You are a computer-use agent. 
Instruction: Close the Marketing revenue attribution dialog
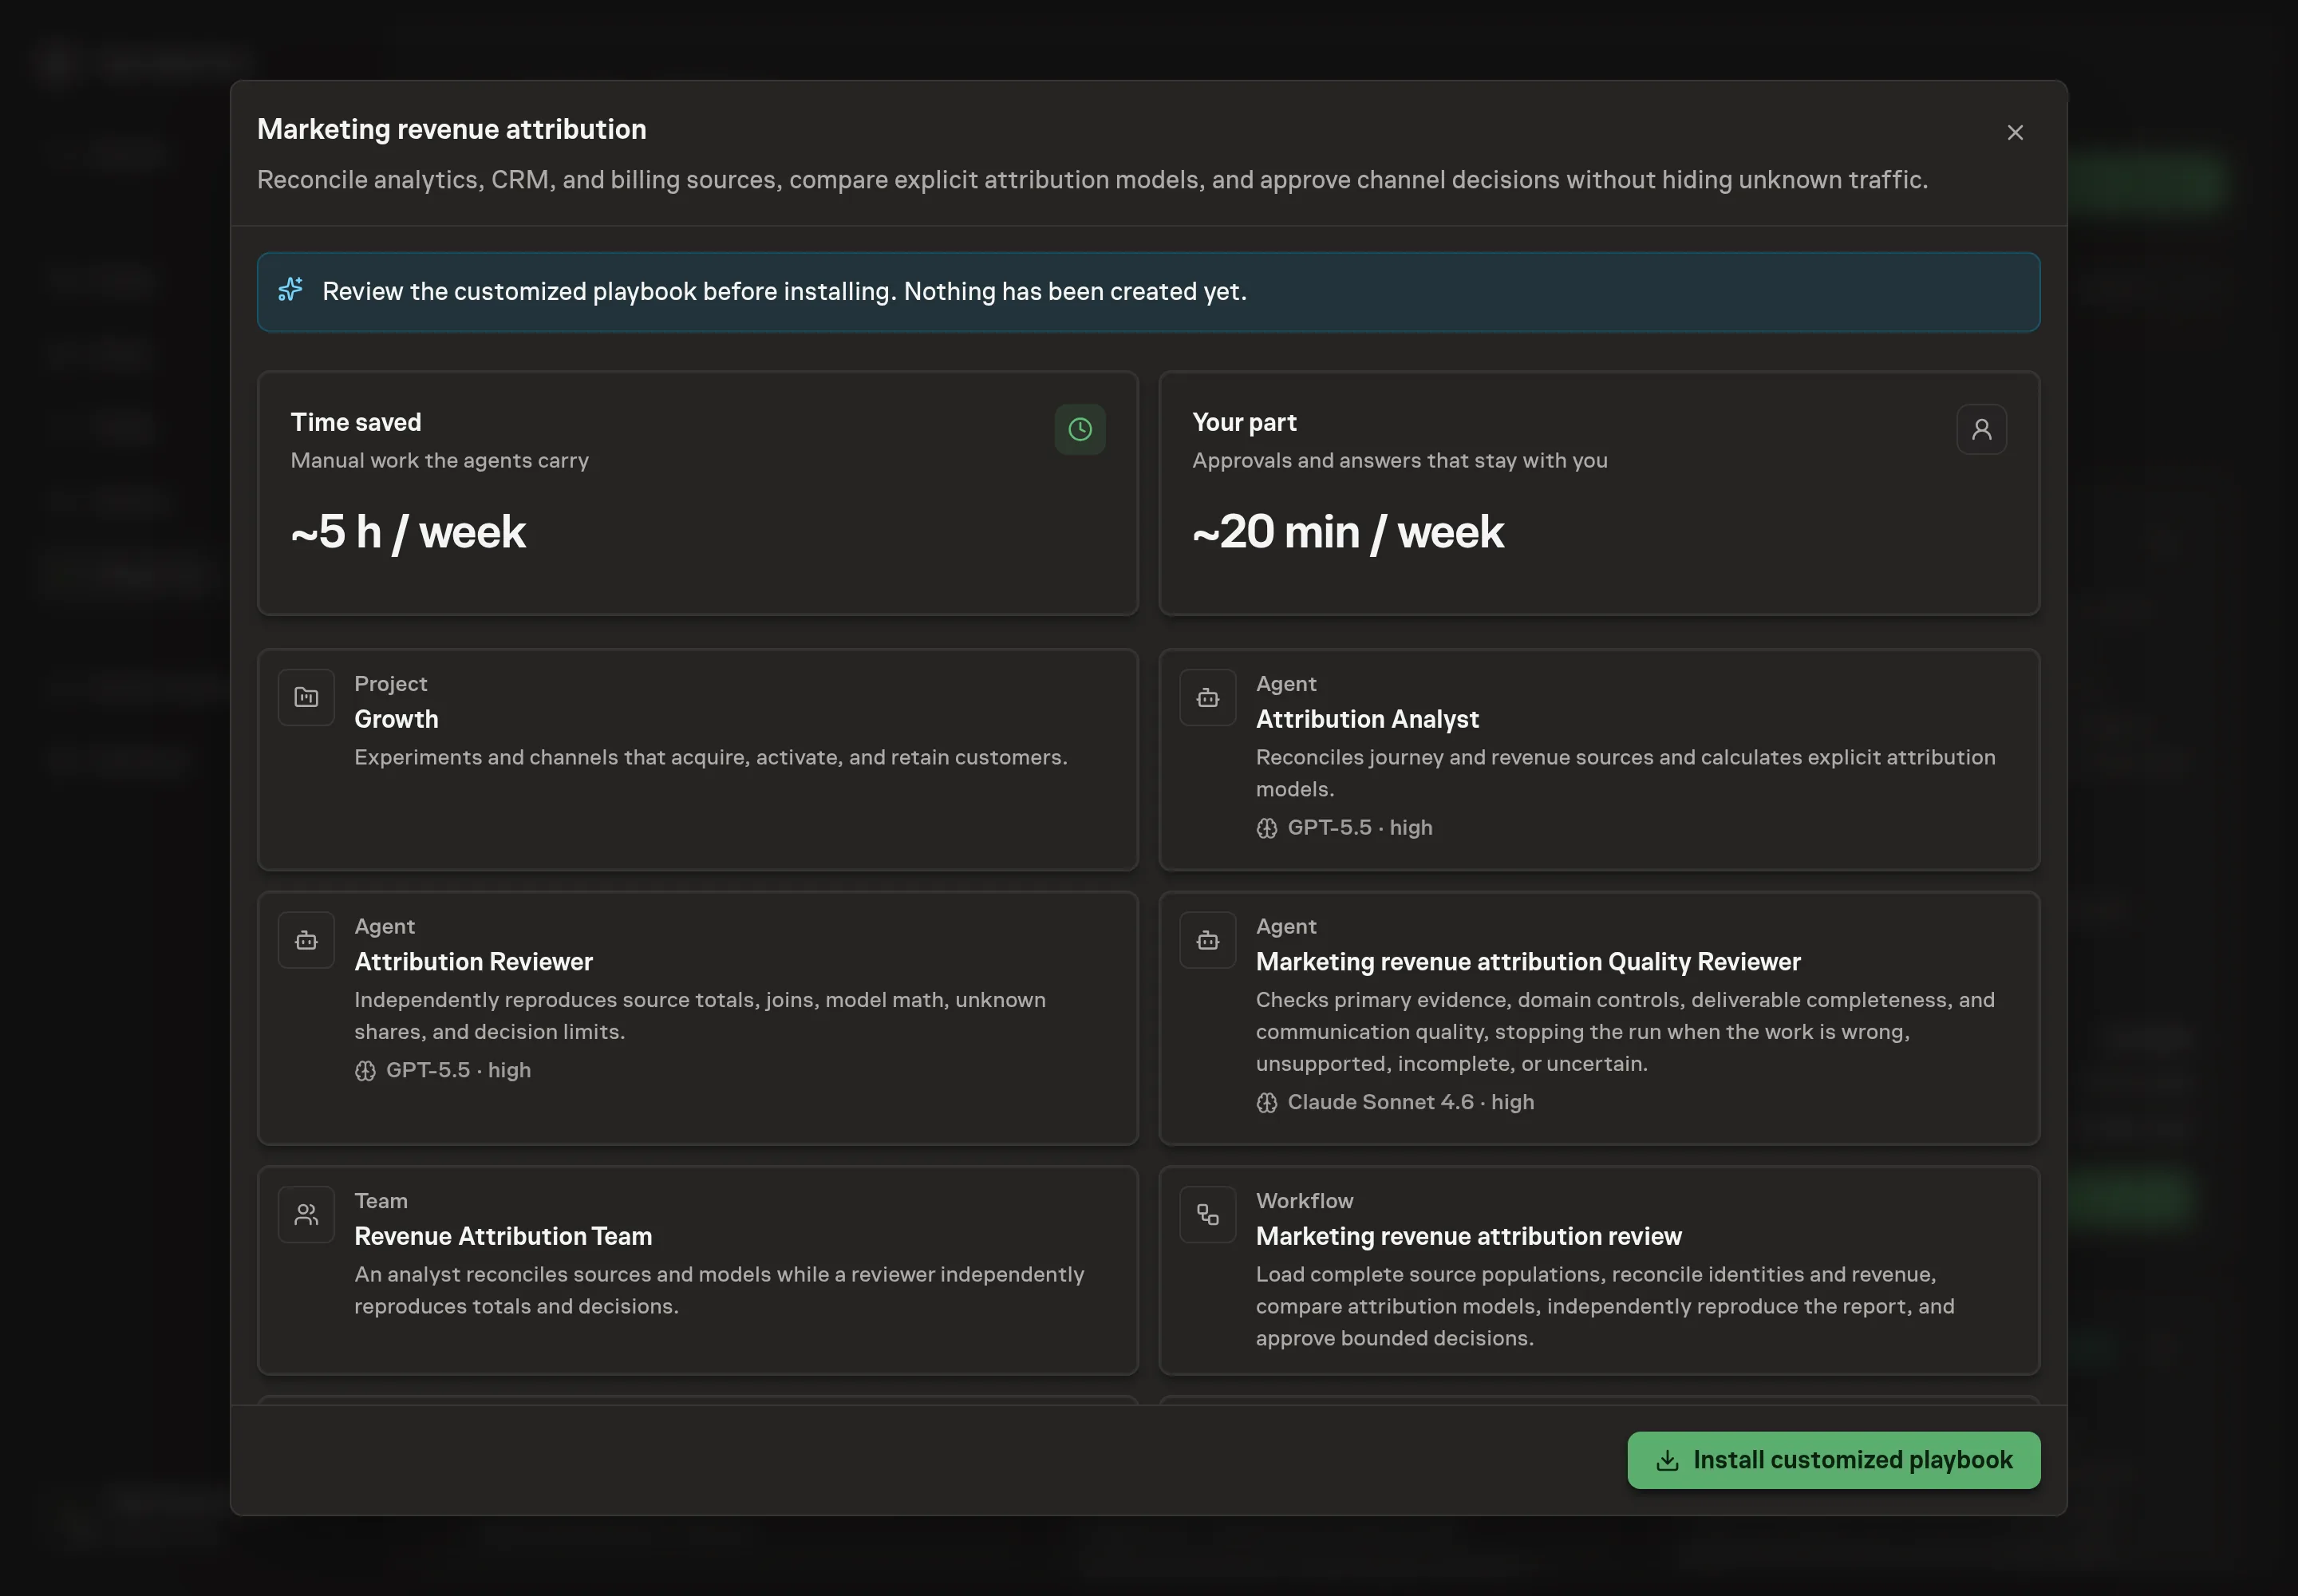2015,133
